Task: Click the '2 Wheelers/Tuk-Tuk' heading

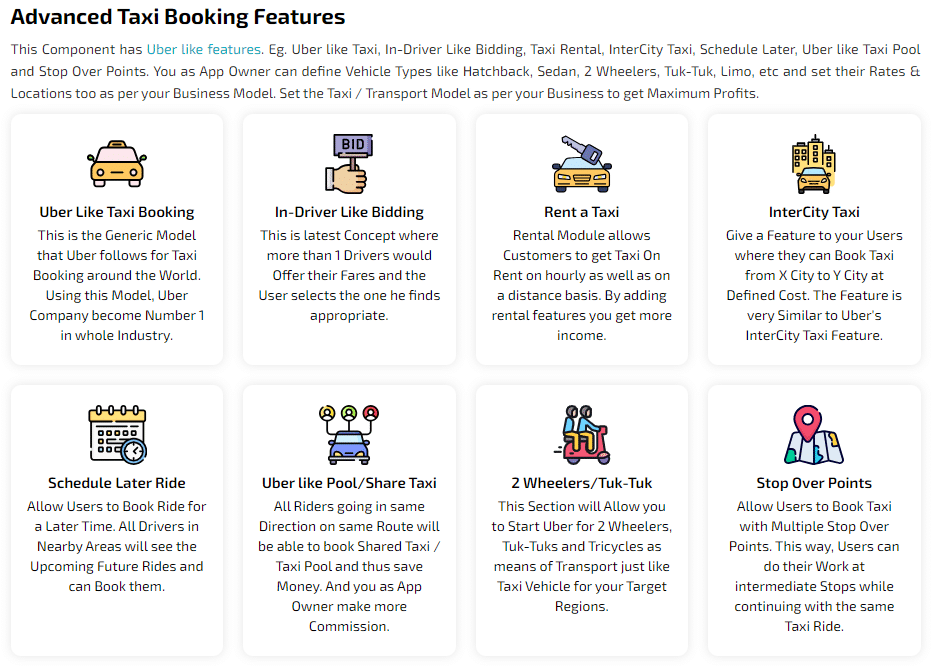Action: click(581, 483)
